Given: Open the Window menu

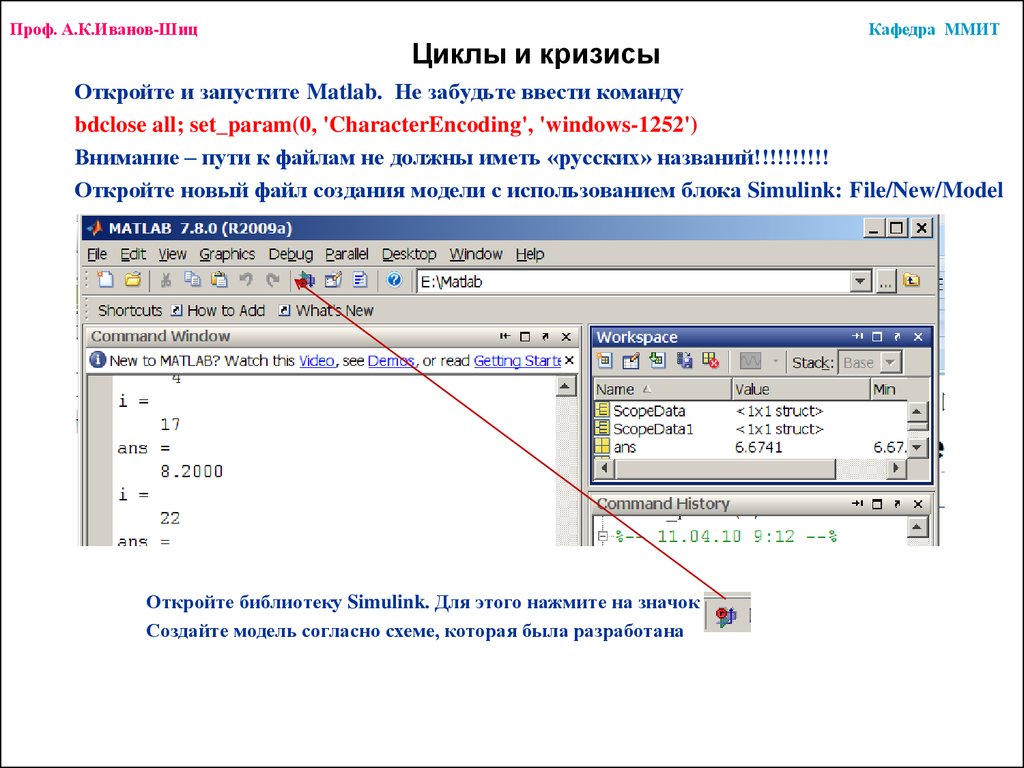Looking at the screenshot, I should point(475,254).
